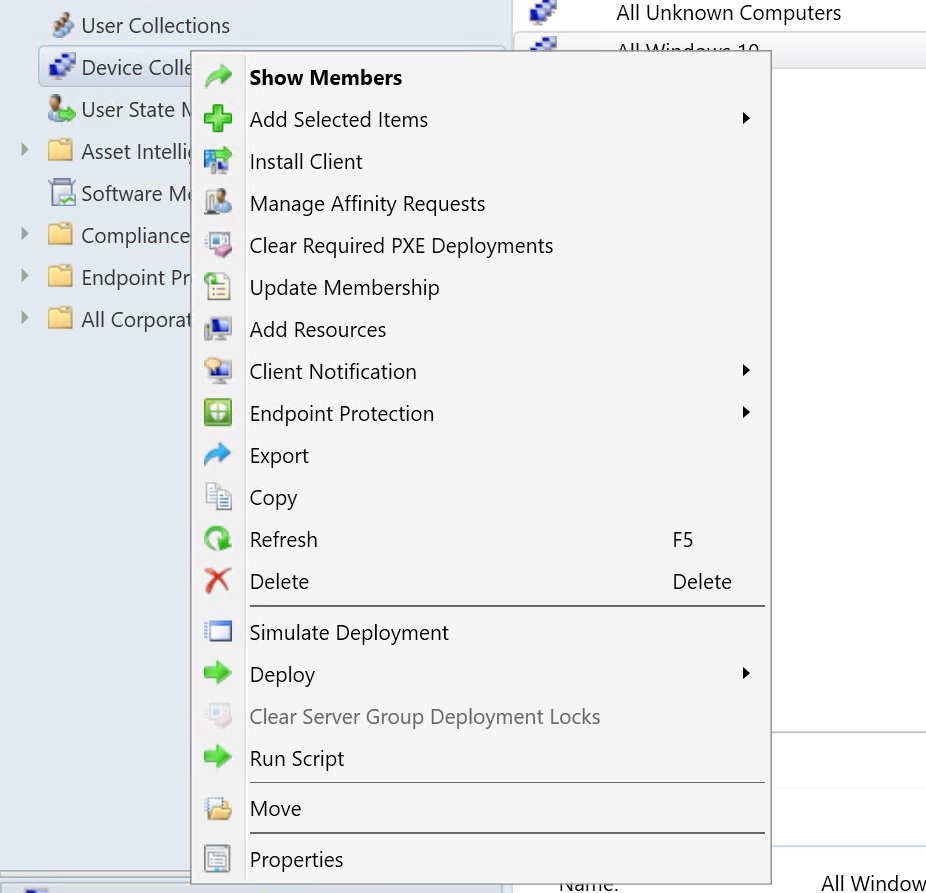Image resolution: width=926 pixels, height=893 pixels.
Task: Choose Show Members from context menu
Action: (326, 78)
